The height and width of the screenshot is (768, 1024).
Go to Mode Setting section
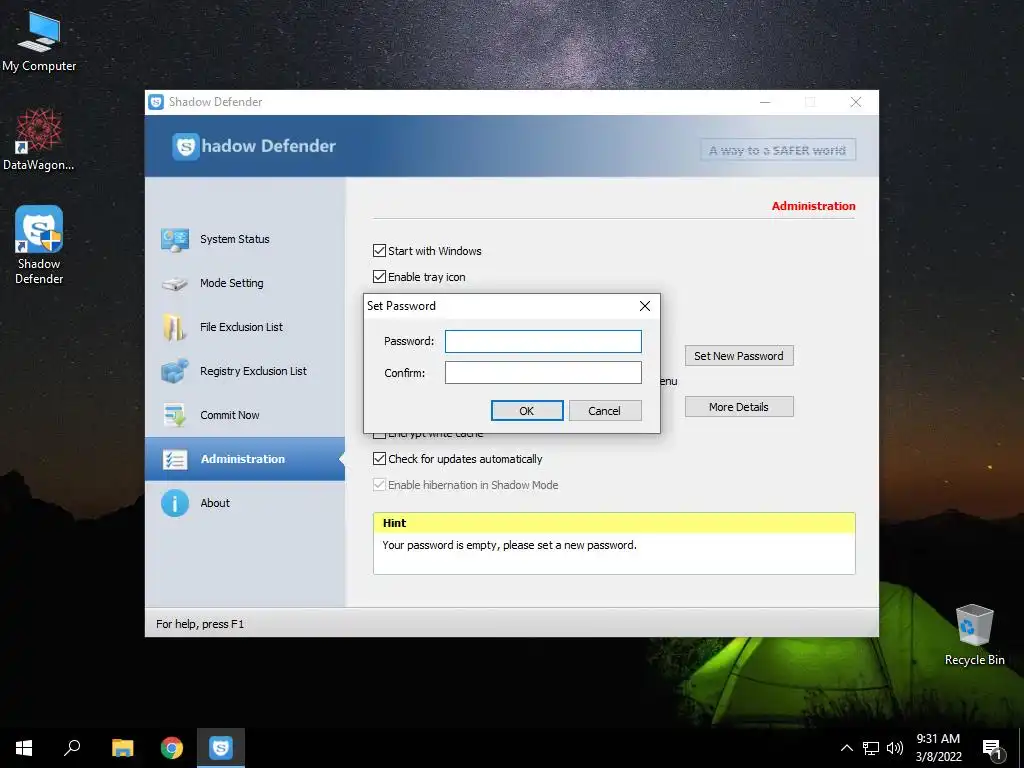tap(245, 283)
